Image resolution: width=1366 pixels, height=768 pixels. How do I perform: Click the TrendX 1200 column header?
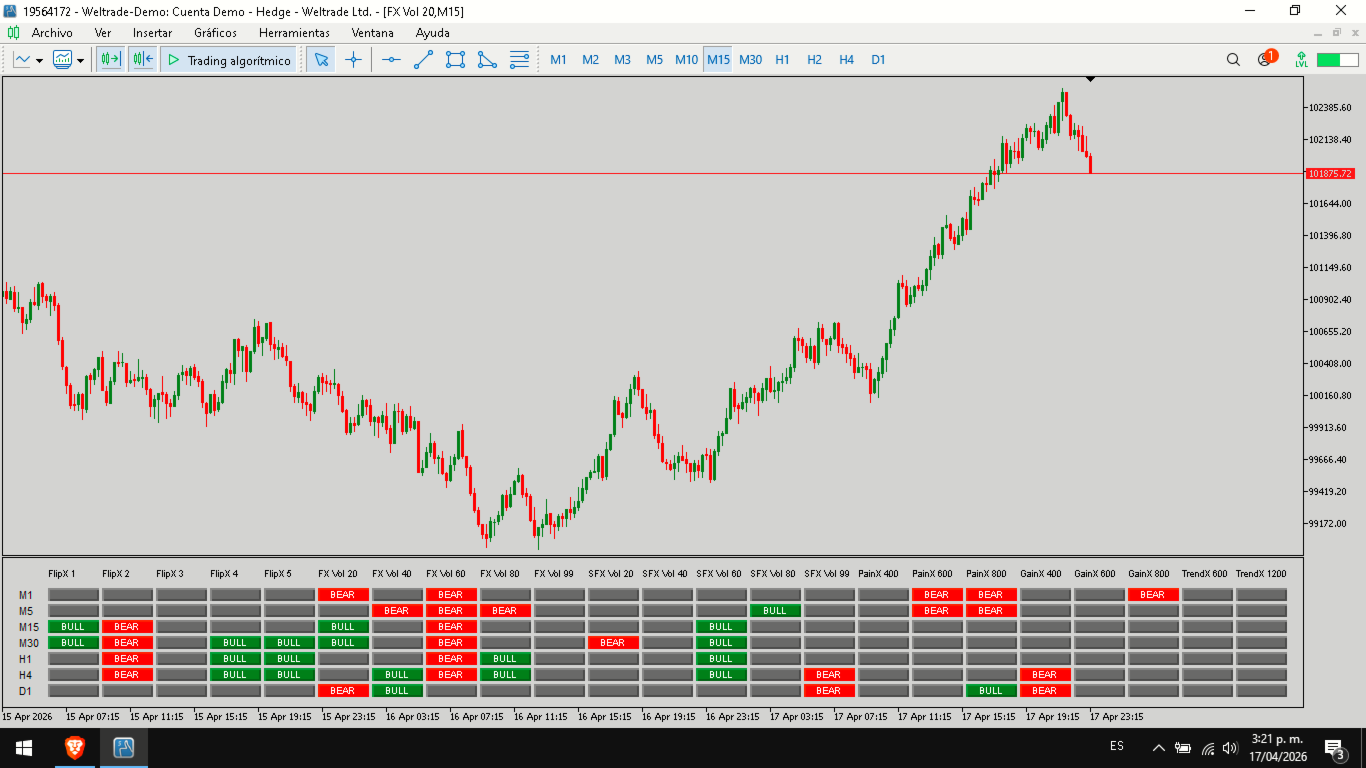point(1261,574)
